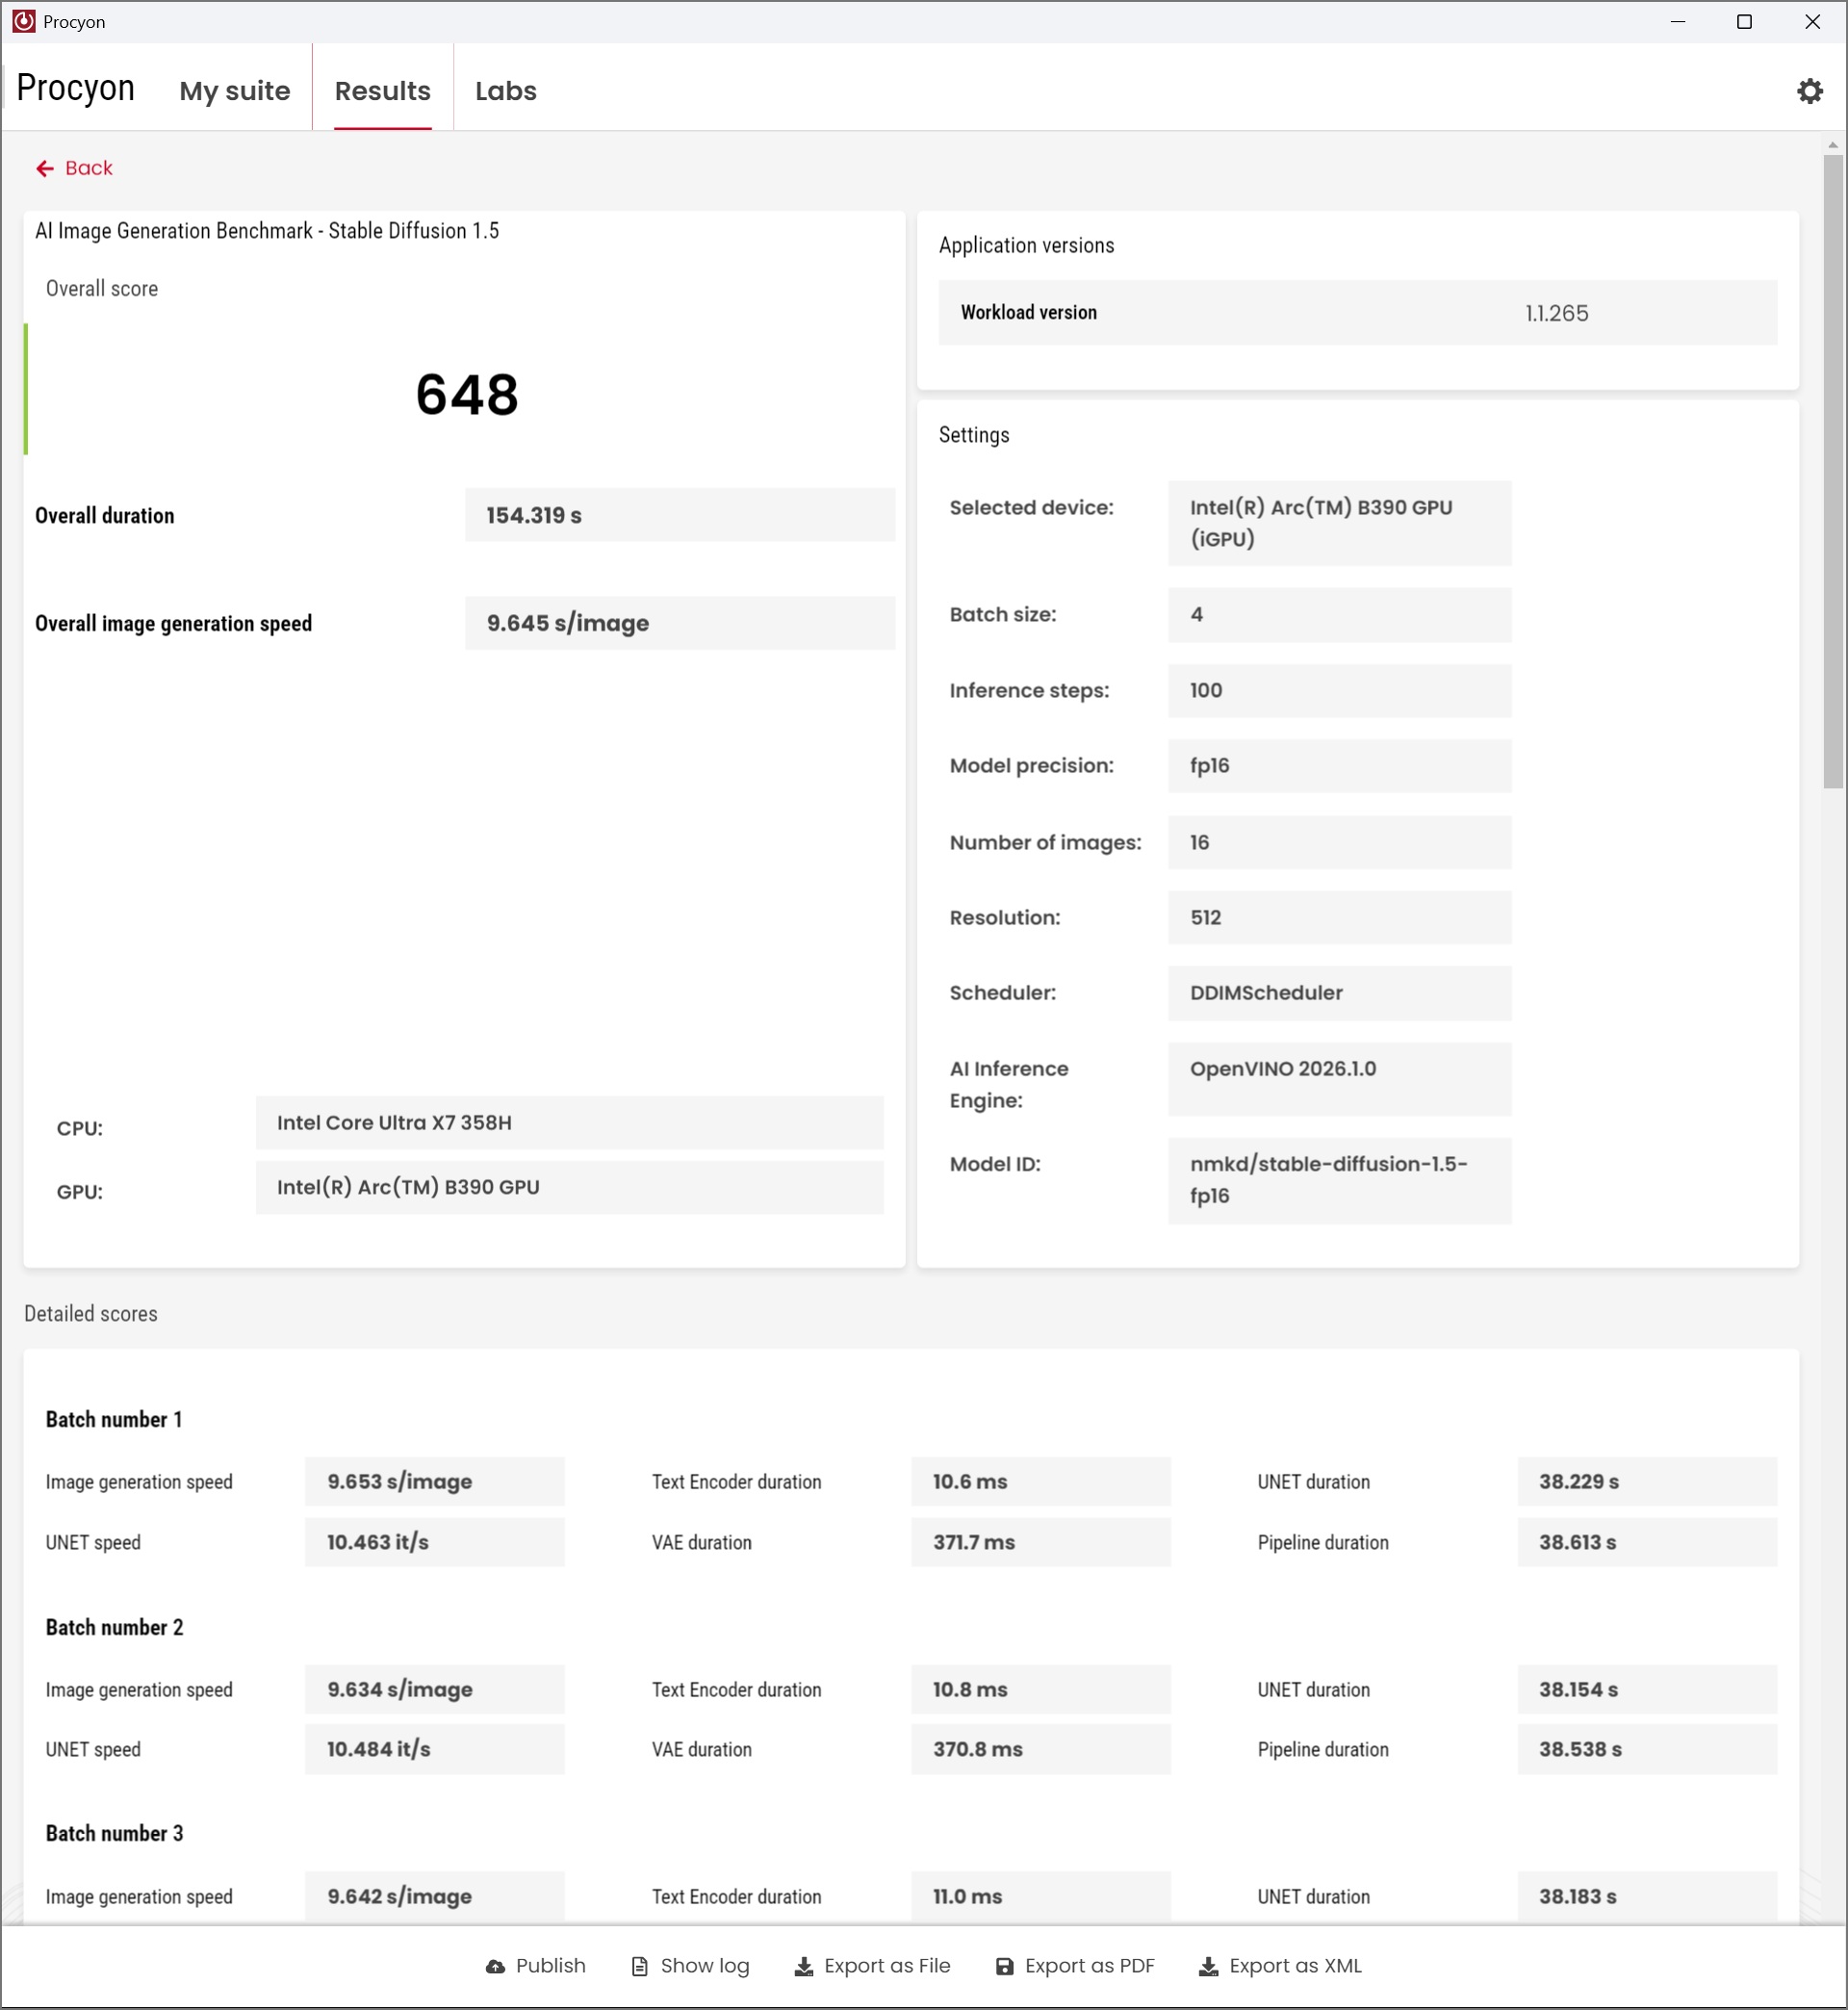Screen dimensions: 1848x2010
Task: Click Batch 2 VAE duration 370.8 ms
Action: (1041, 1750)
